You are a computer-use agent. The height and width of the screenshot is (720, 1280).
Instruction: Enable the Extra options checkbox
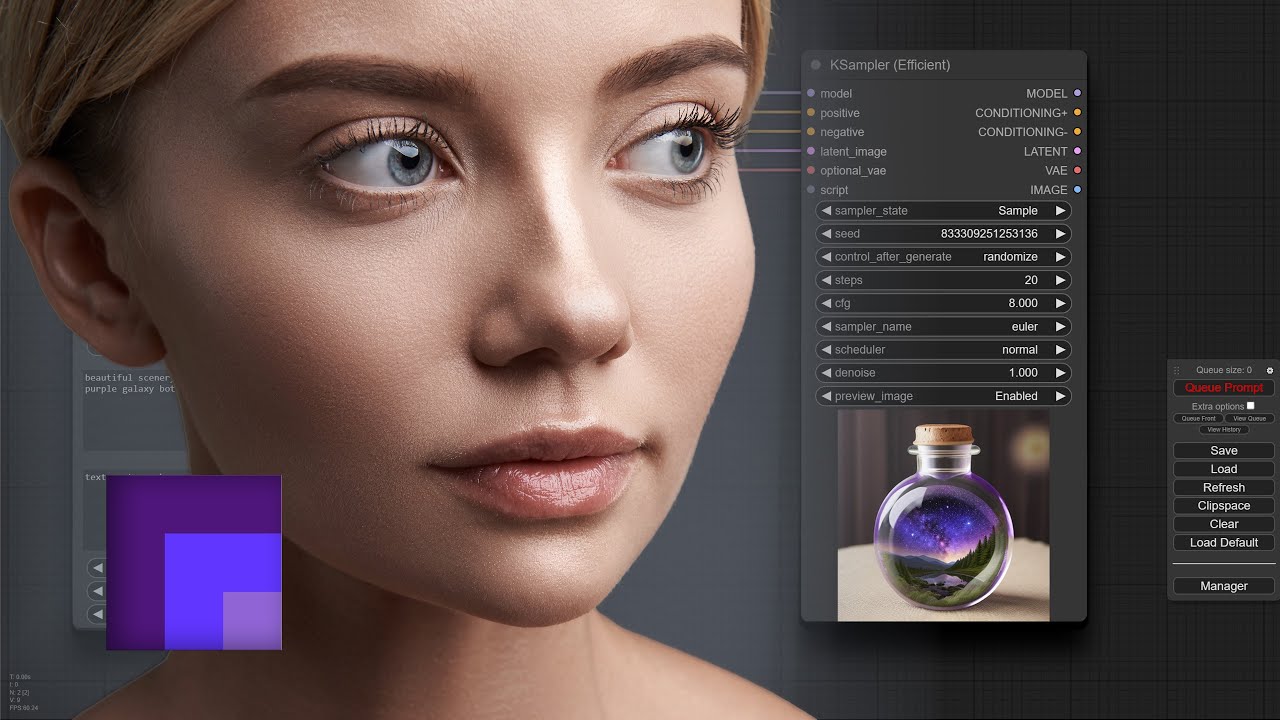click(1250, 406)
